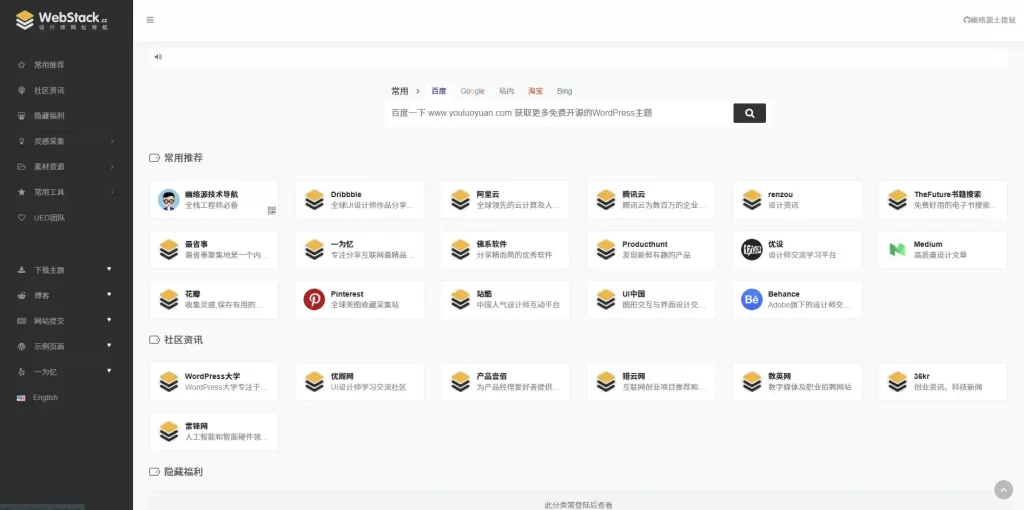Open the 雷锋网 card

pos(214,432)
